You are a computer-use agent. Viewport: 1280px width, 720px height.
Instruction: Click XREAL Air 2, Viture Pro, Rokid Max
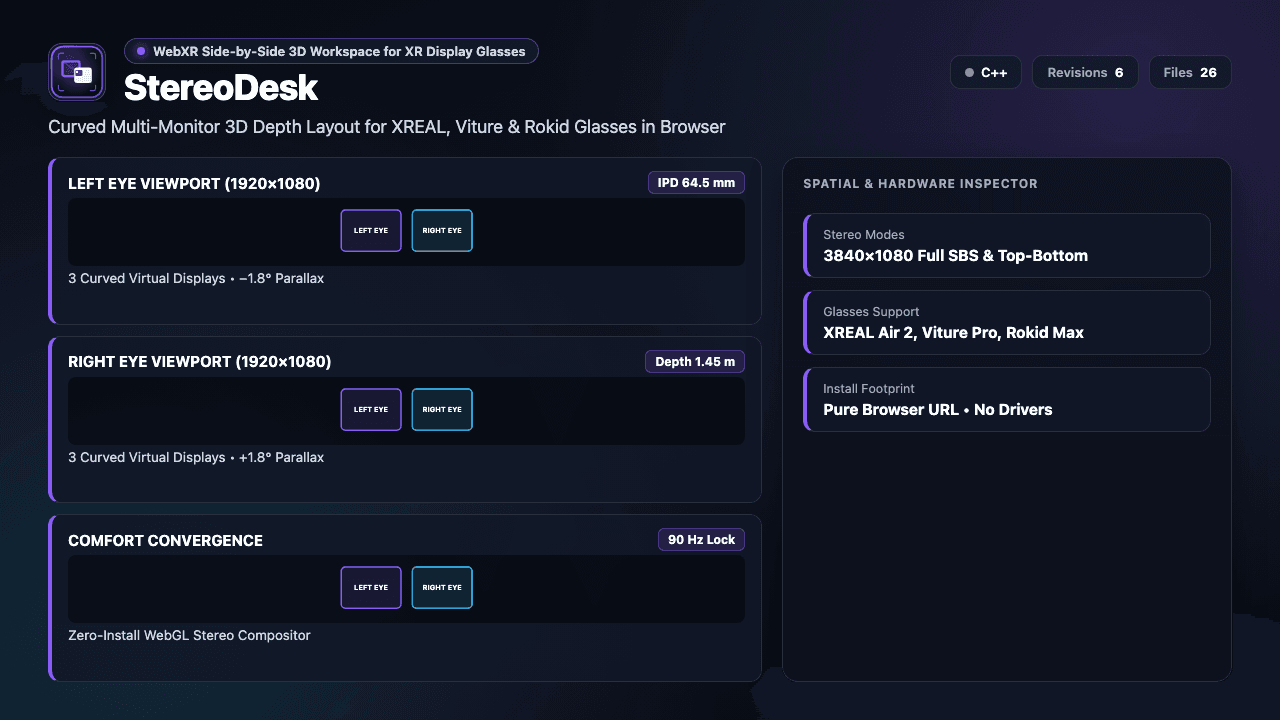[953, 333]
